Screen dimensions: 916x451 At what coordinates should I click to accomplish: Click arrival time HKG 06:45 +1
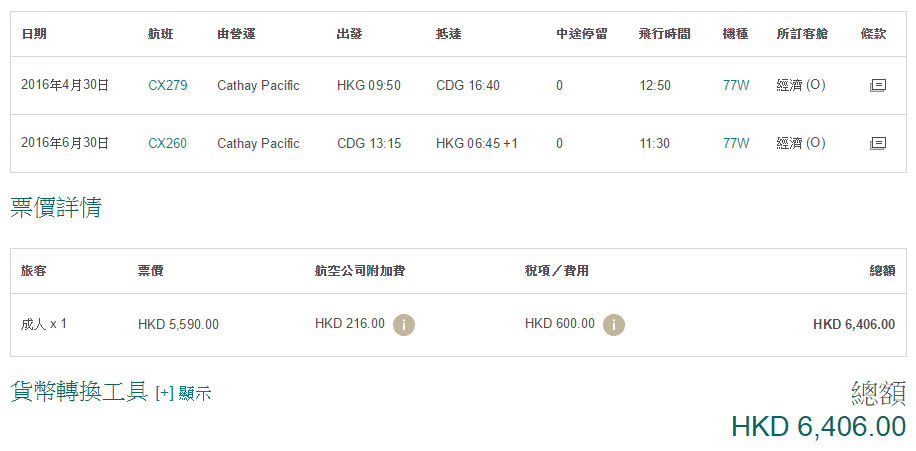point(477,144)
